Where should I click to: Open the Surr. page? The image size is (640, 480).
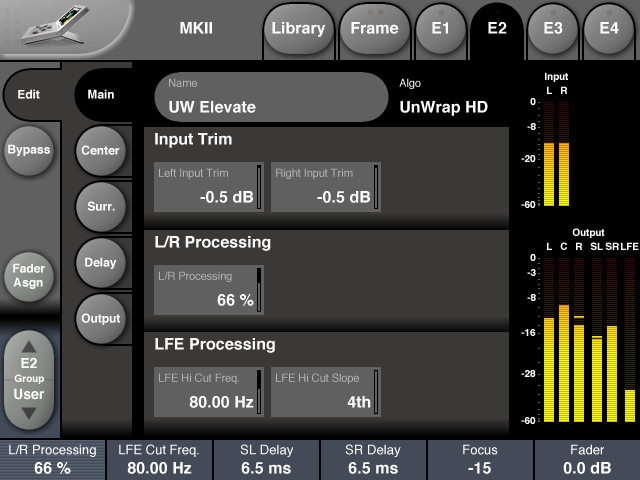pos(101,207)
